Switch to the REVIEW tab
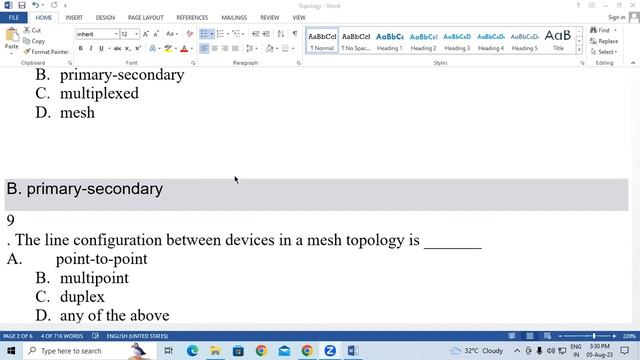The image size is (640, 360). pyautogui.click(x=269, y=18)
